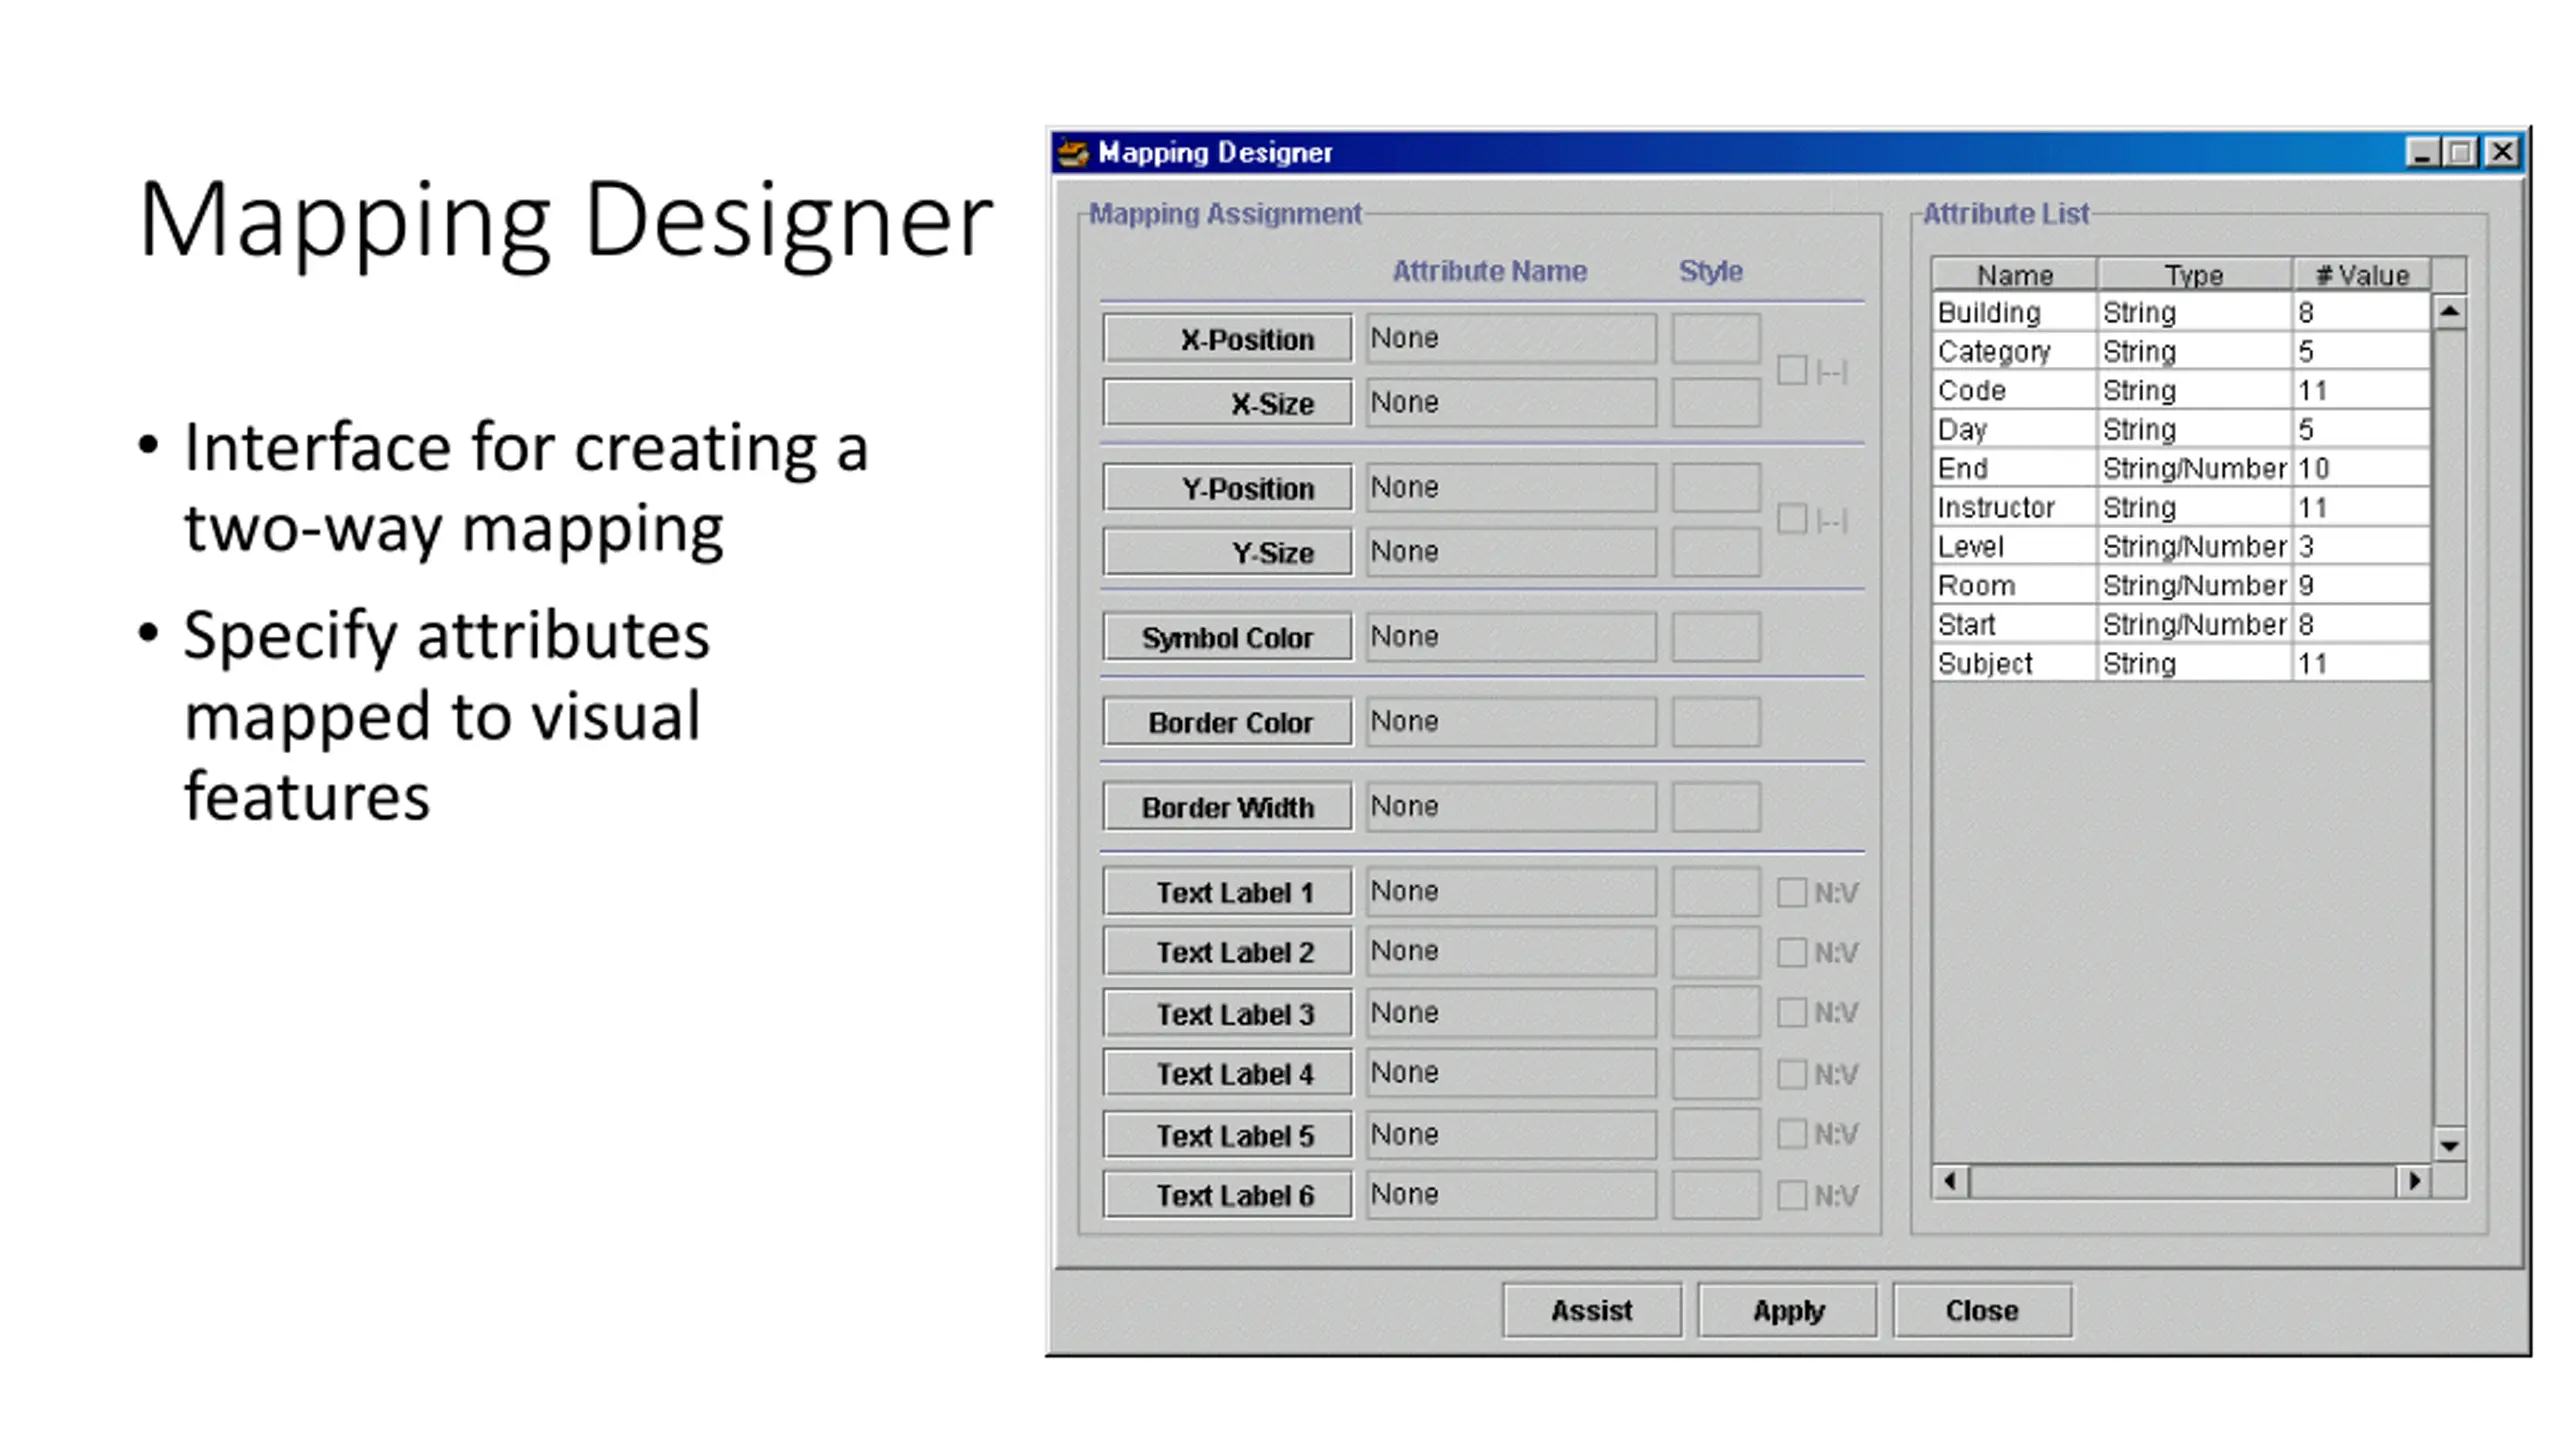Click the Text Label 2 button
The image size is (2560, 1440).
click(1228, 952)
